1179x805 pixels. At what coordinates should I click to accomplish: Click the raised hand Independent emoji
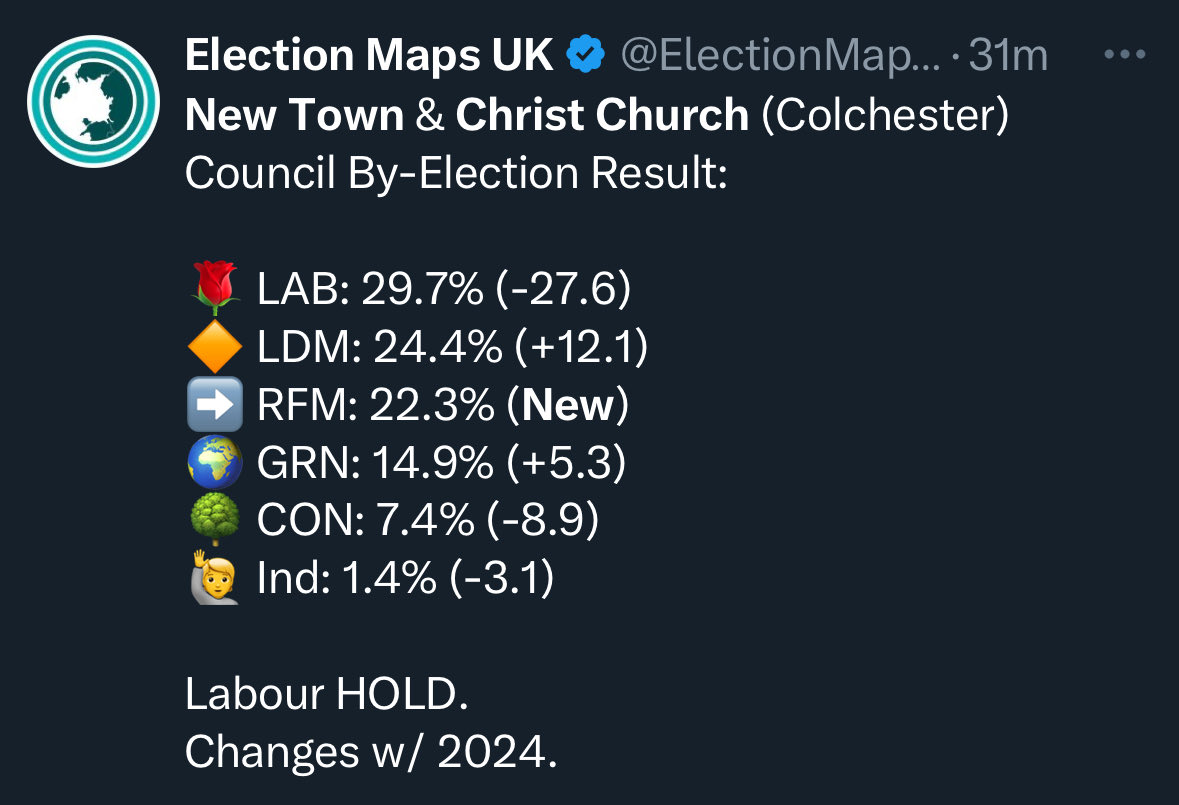click(215, 577)
